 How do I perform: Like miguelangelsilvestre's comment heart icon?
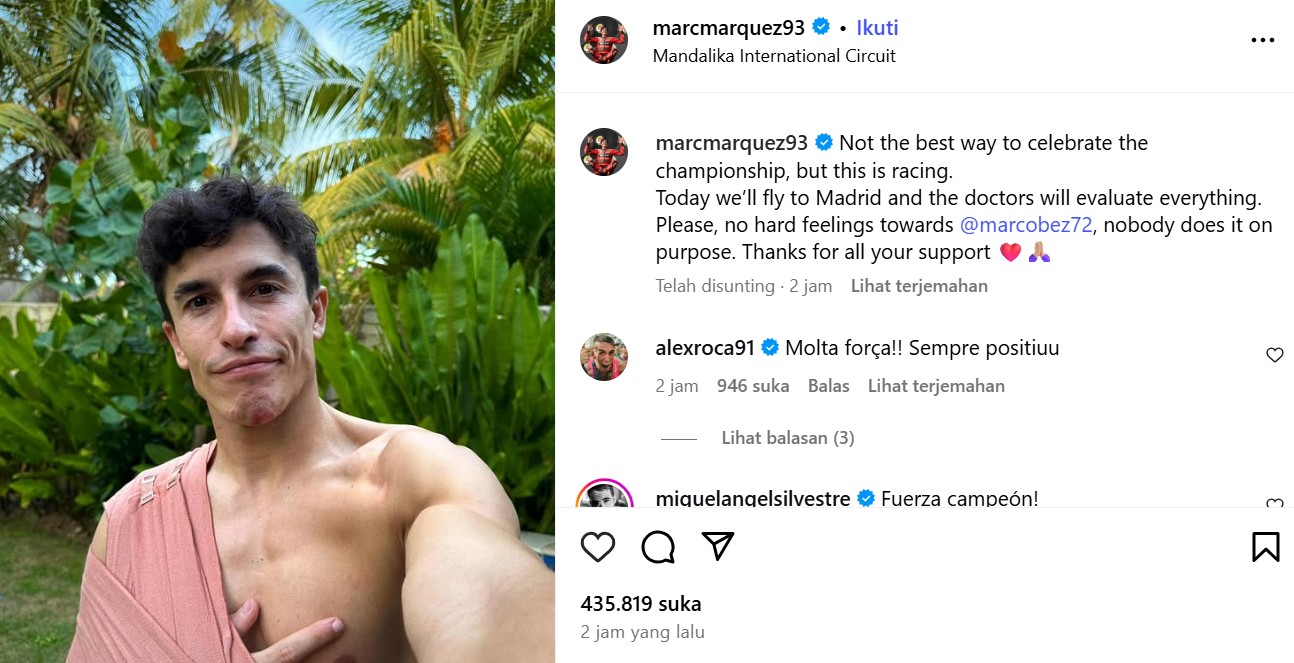(x=1274, y=505)
